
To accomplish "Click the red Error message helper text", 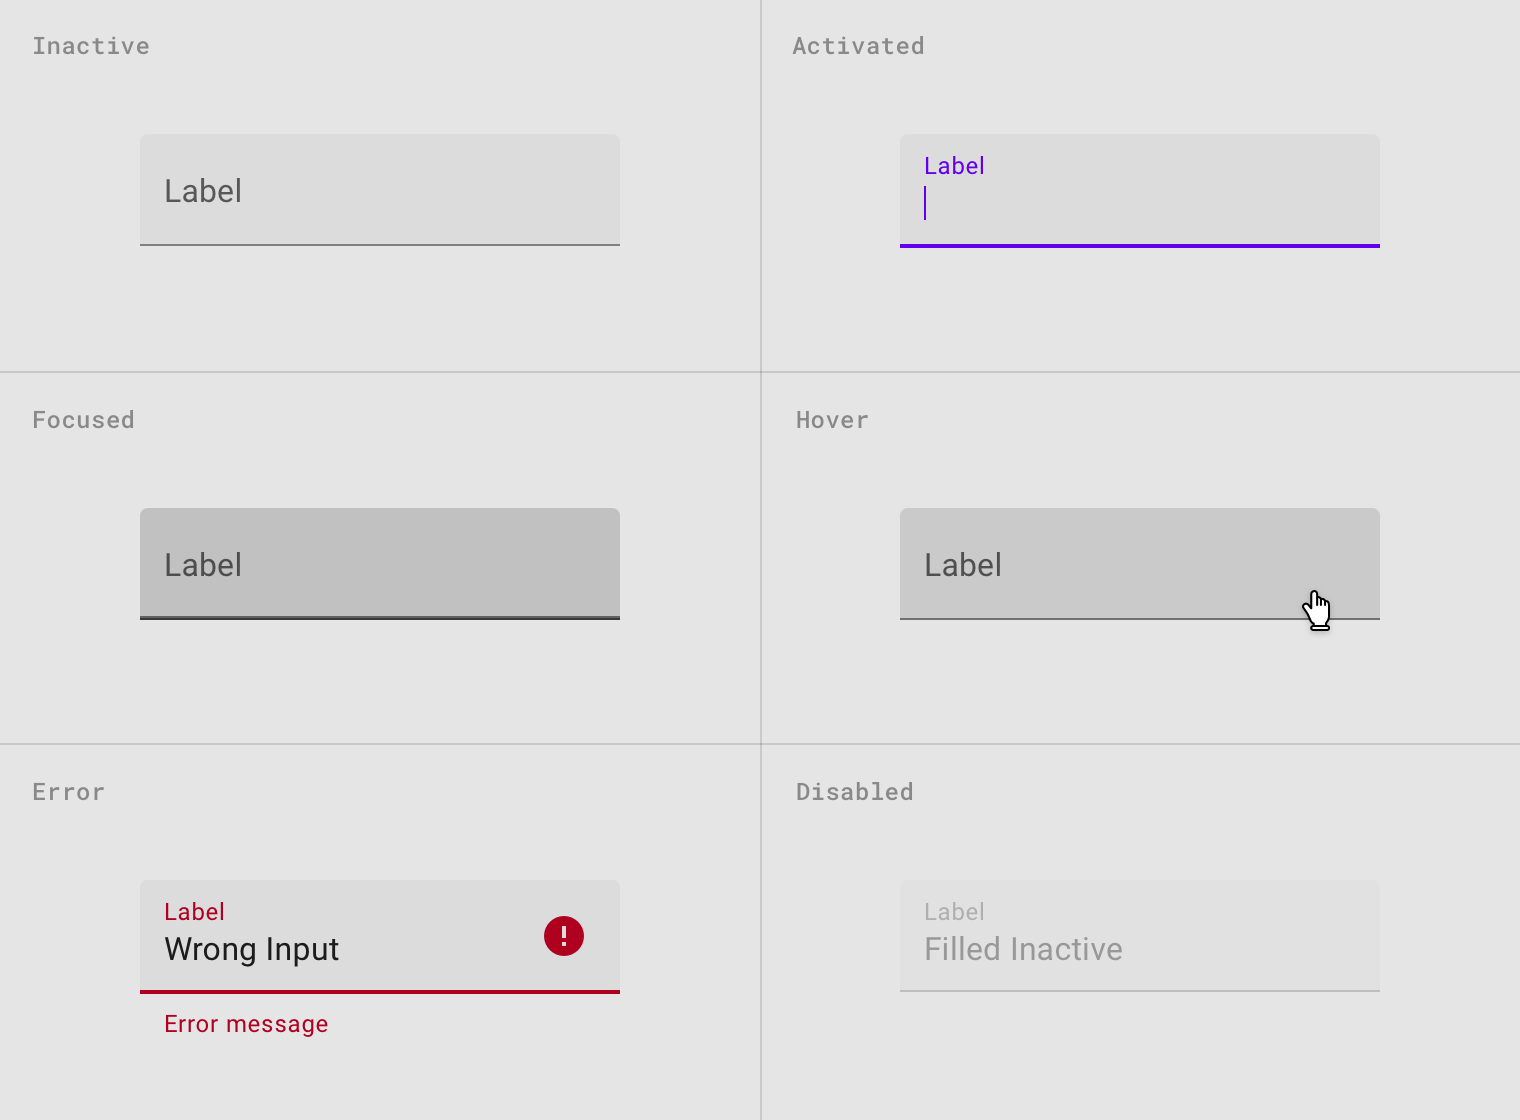I will (246, 1024).
